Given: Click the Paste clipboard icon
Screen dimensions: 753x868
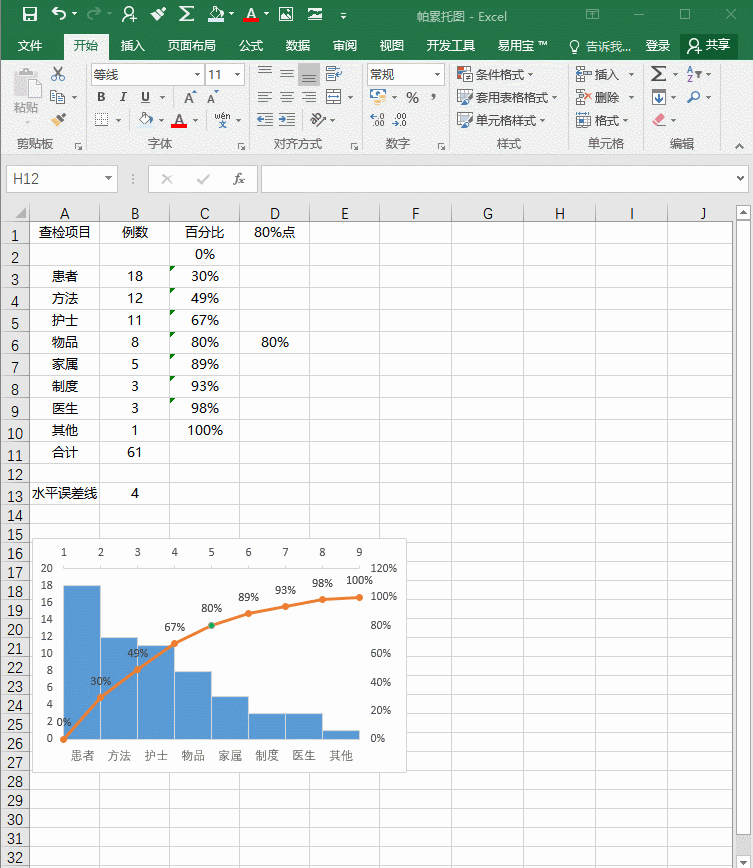Looking at the screenshot, I should (x=26, y=83).
